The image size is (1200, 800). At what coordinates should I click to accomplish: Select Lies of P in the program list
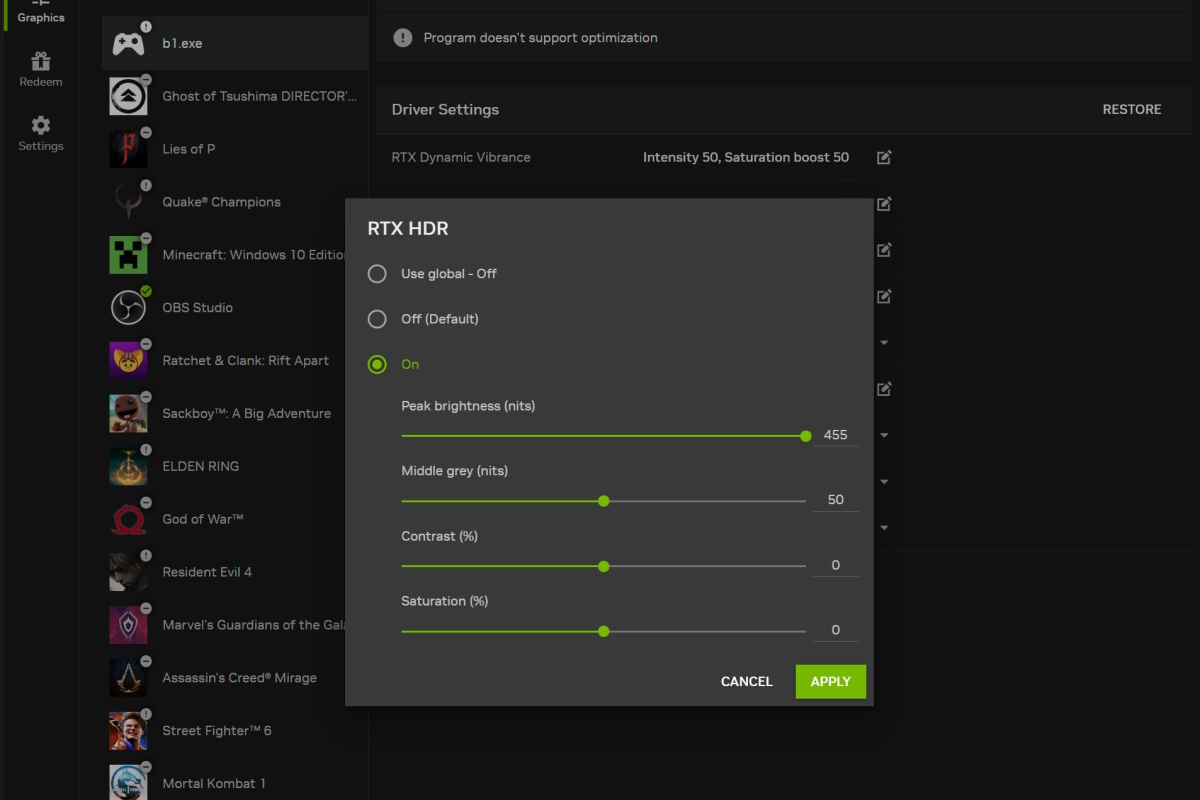point(189,149)
